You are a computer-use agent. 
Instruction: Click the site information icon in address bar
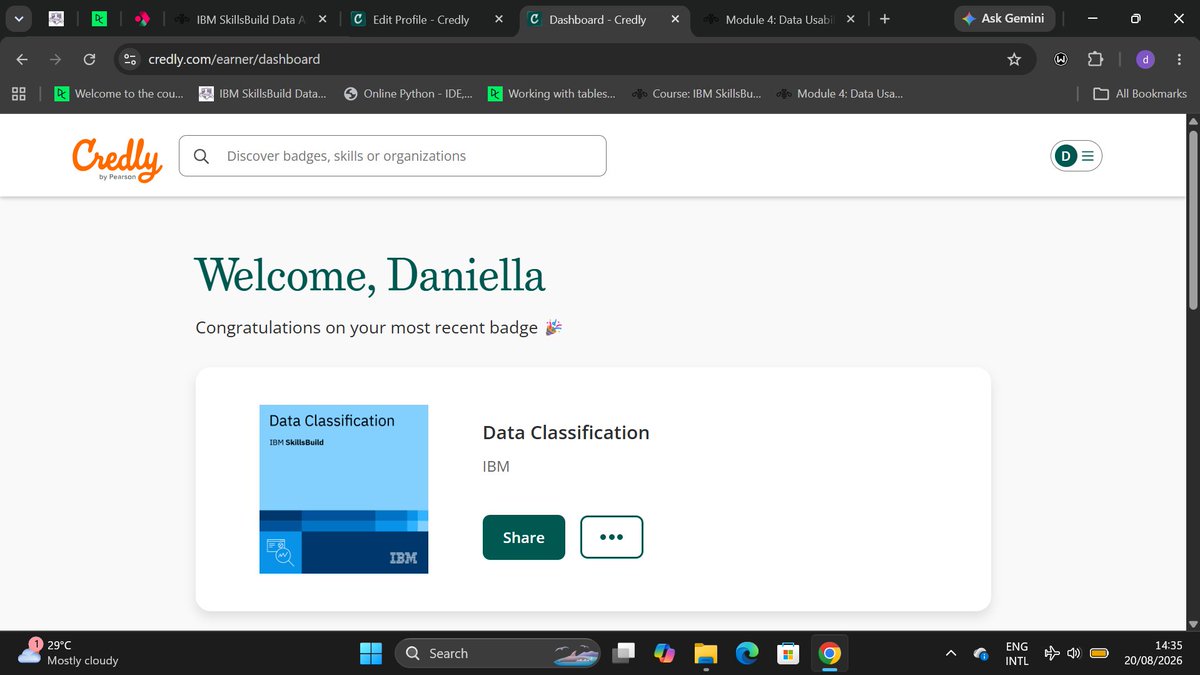pyautogui.click(x=129, y=59)
